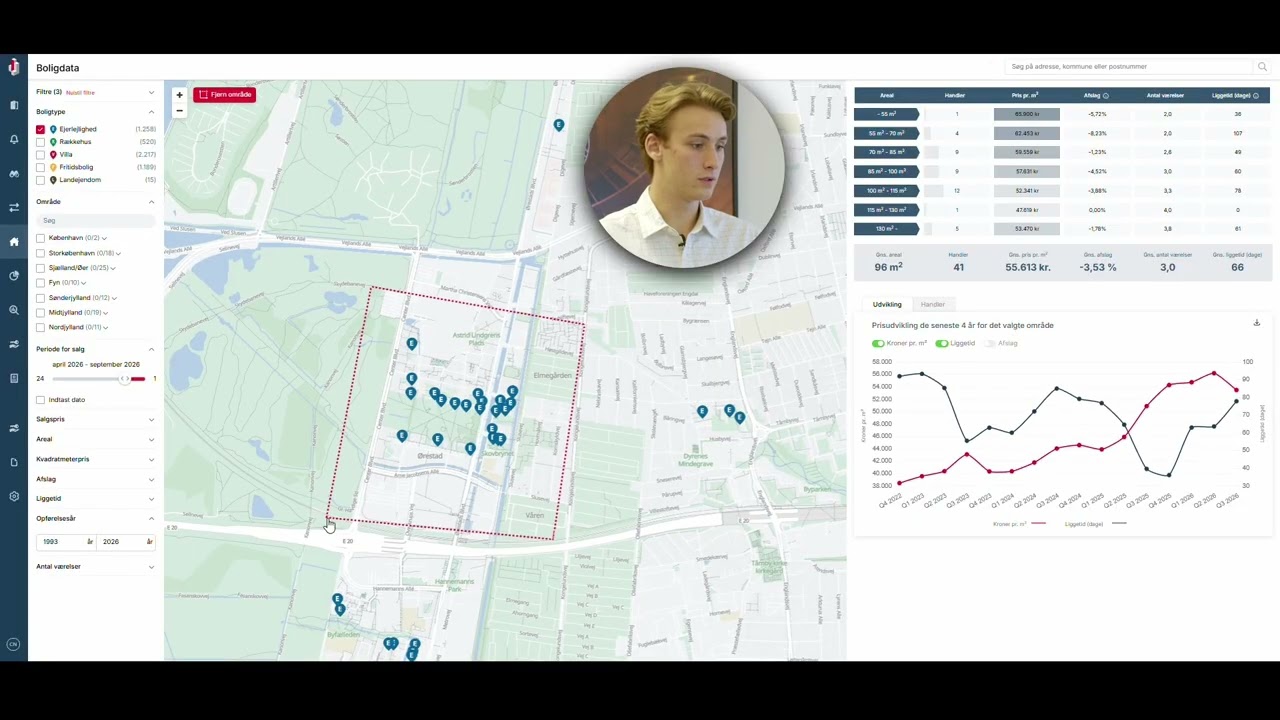1280x720 pixels.
Task: Select the swap arrows sidebar icon
Action: pyautogui.click(x=14, y=207)
